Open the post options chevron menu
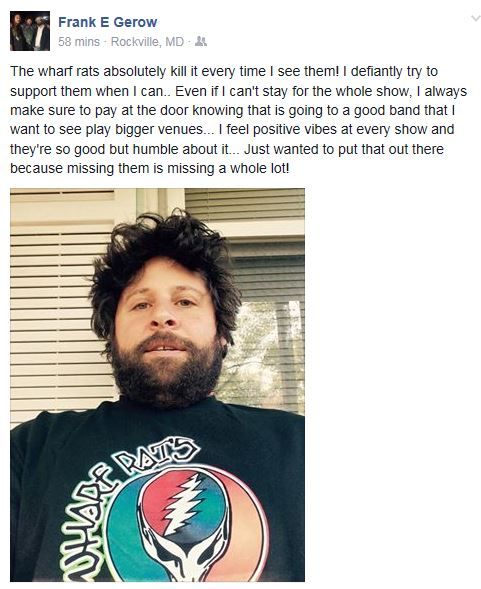Image resolution: width=481 pixels, height=589 pixels. point(476,18)
